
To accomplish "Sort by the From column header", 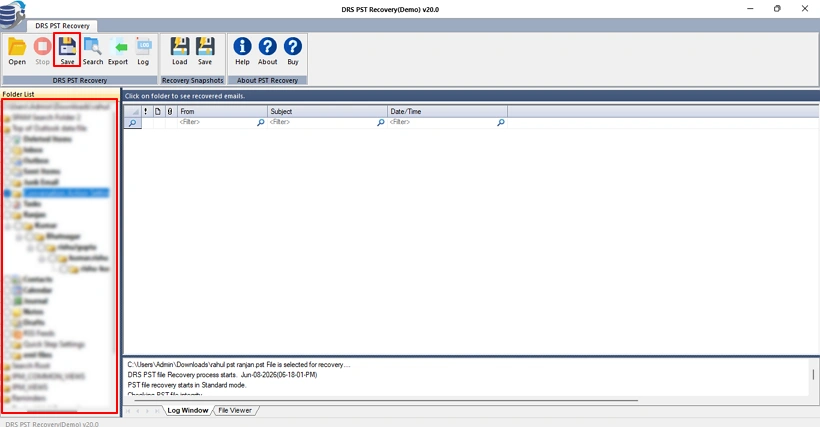I will (x=222, y=111).
